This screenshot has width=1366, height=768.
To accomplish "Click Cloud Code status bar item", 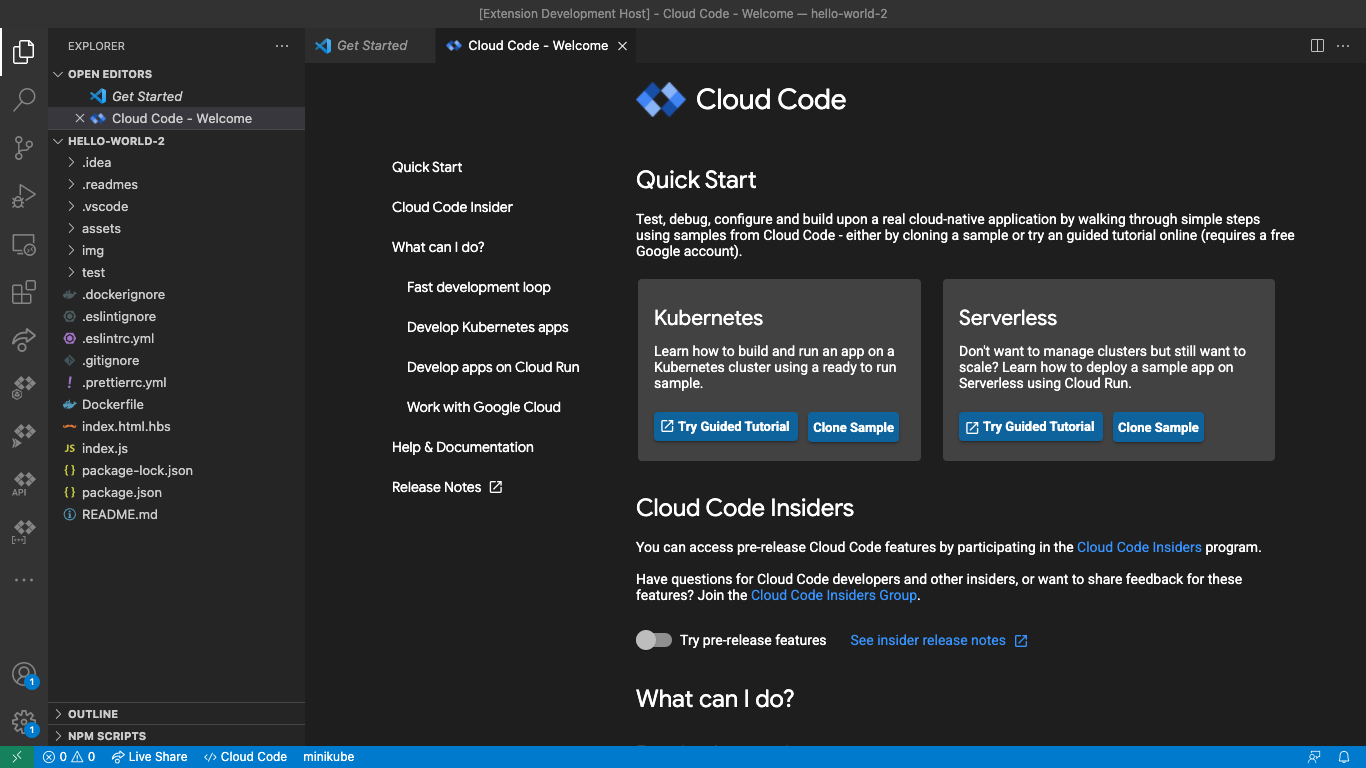I will click(245, 757).
